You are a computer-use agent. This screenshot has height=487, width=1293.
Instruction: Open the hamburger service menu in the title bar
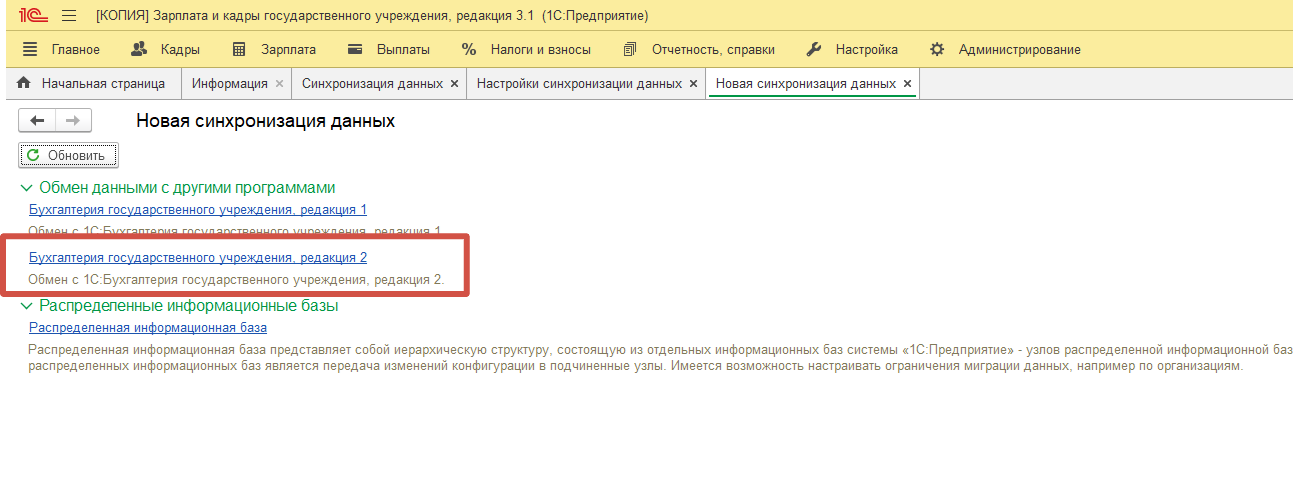tap(69, 16)
